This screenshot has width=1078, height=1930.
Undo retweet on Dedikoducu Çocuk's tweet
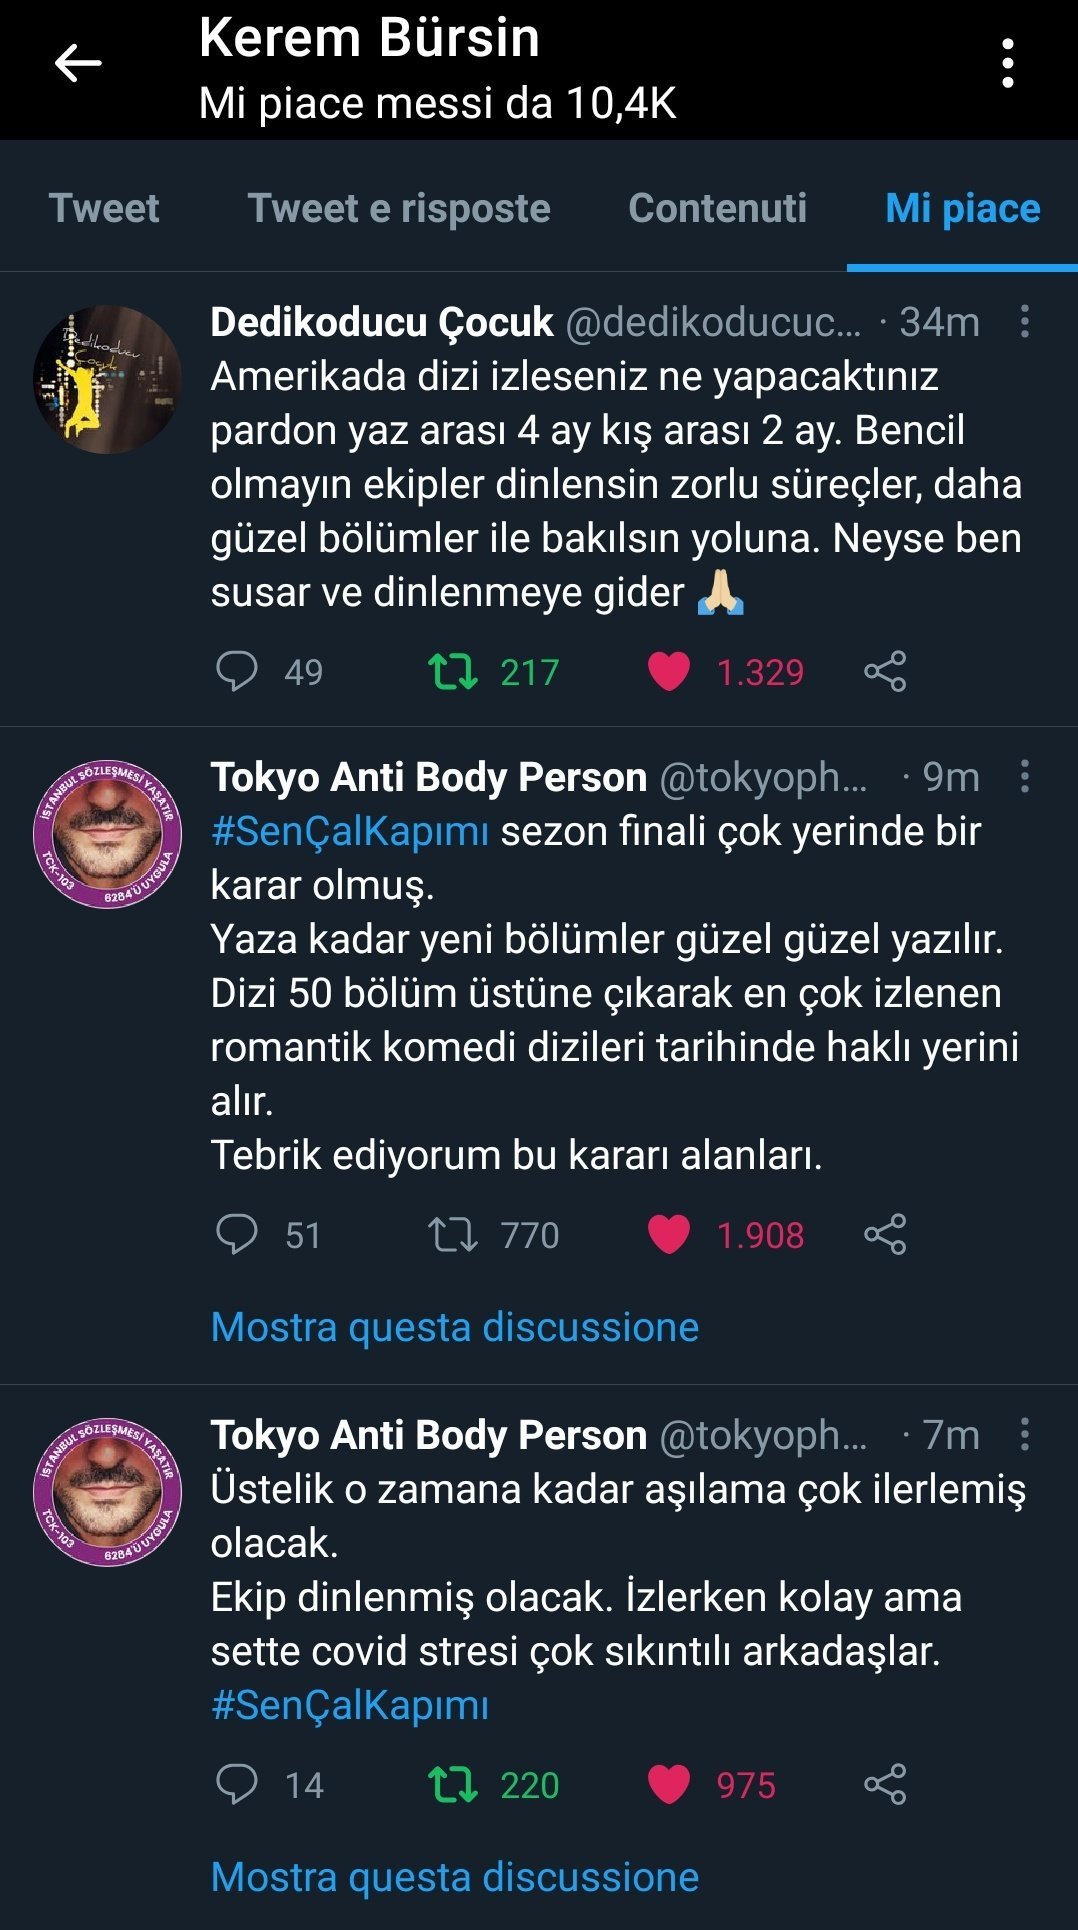[453, 671]
